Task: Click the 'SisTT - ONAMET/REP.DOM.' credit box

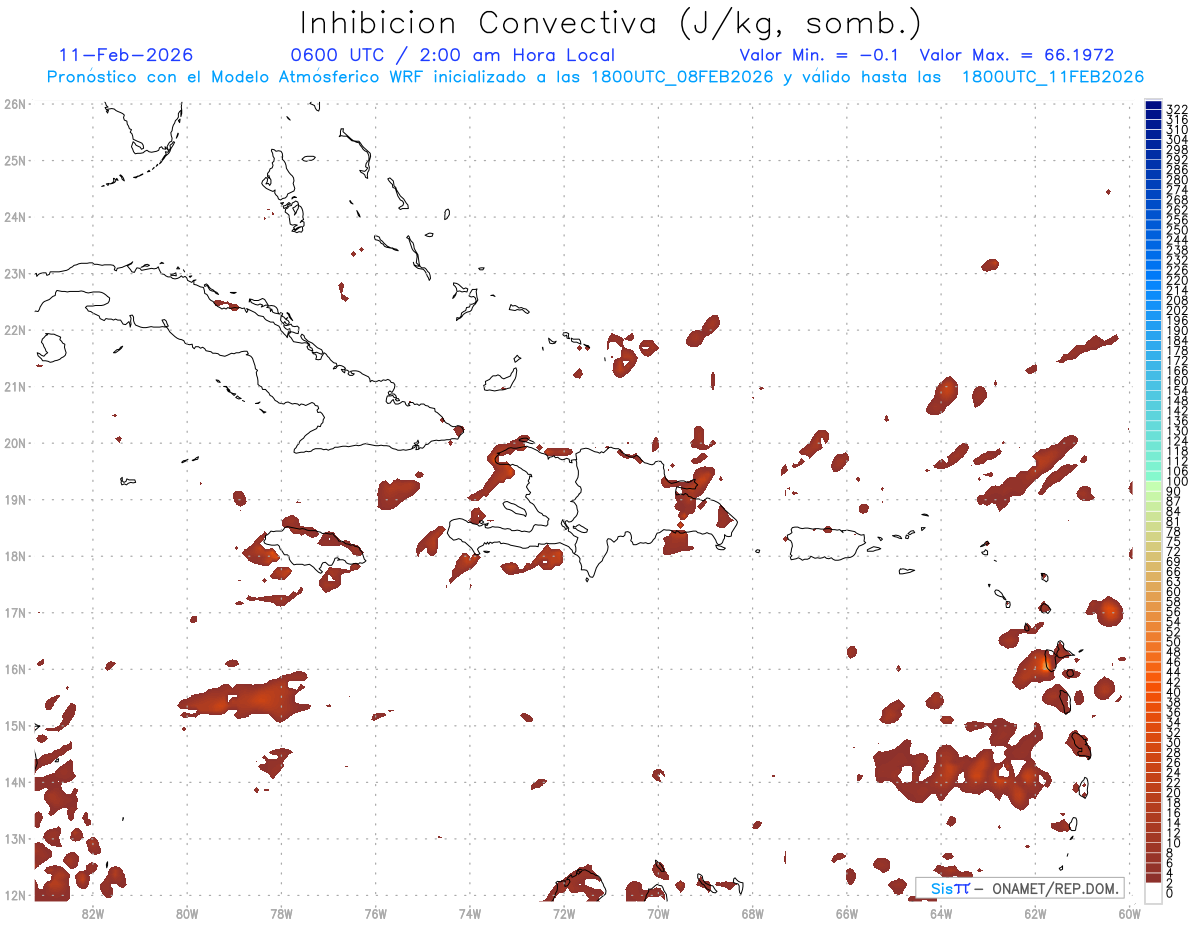Action: (x=1019, y=888)
